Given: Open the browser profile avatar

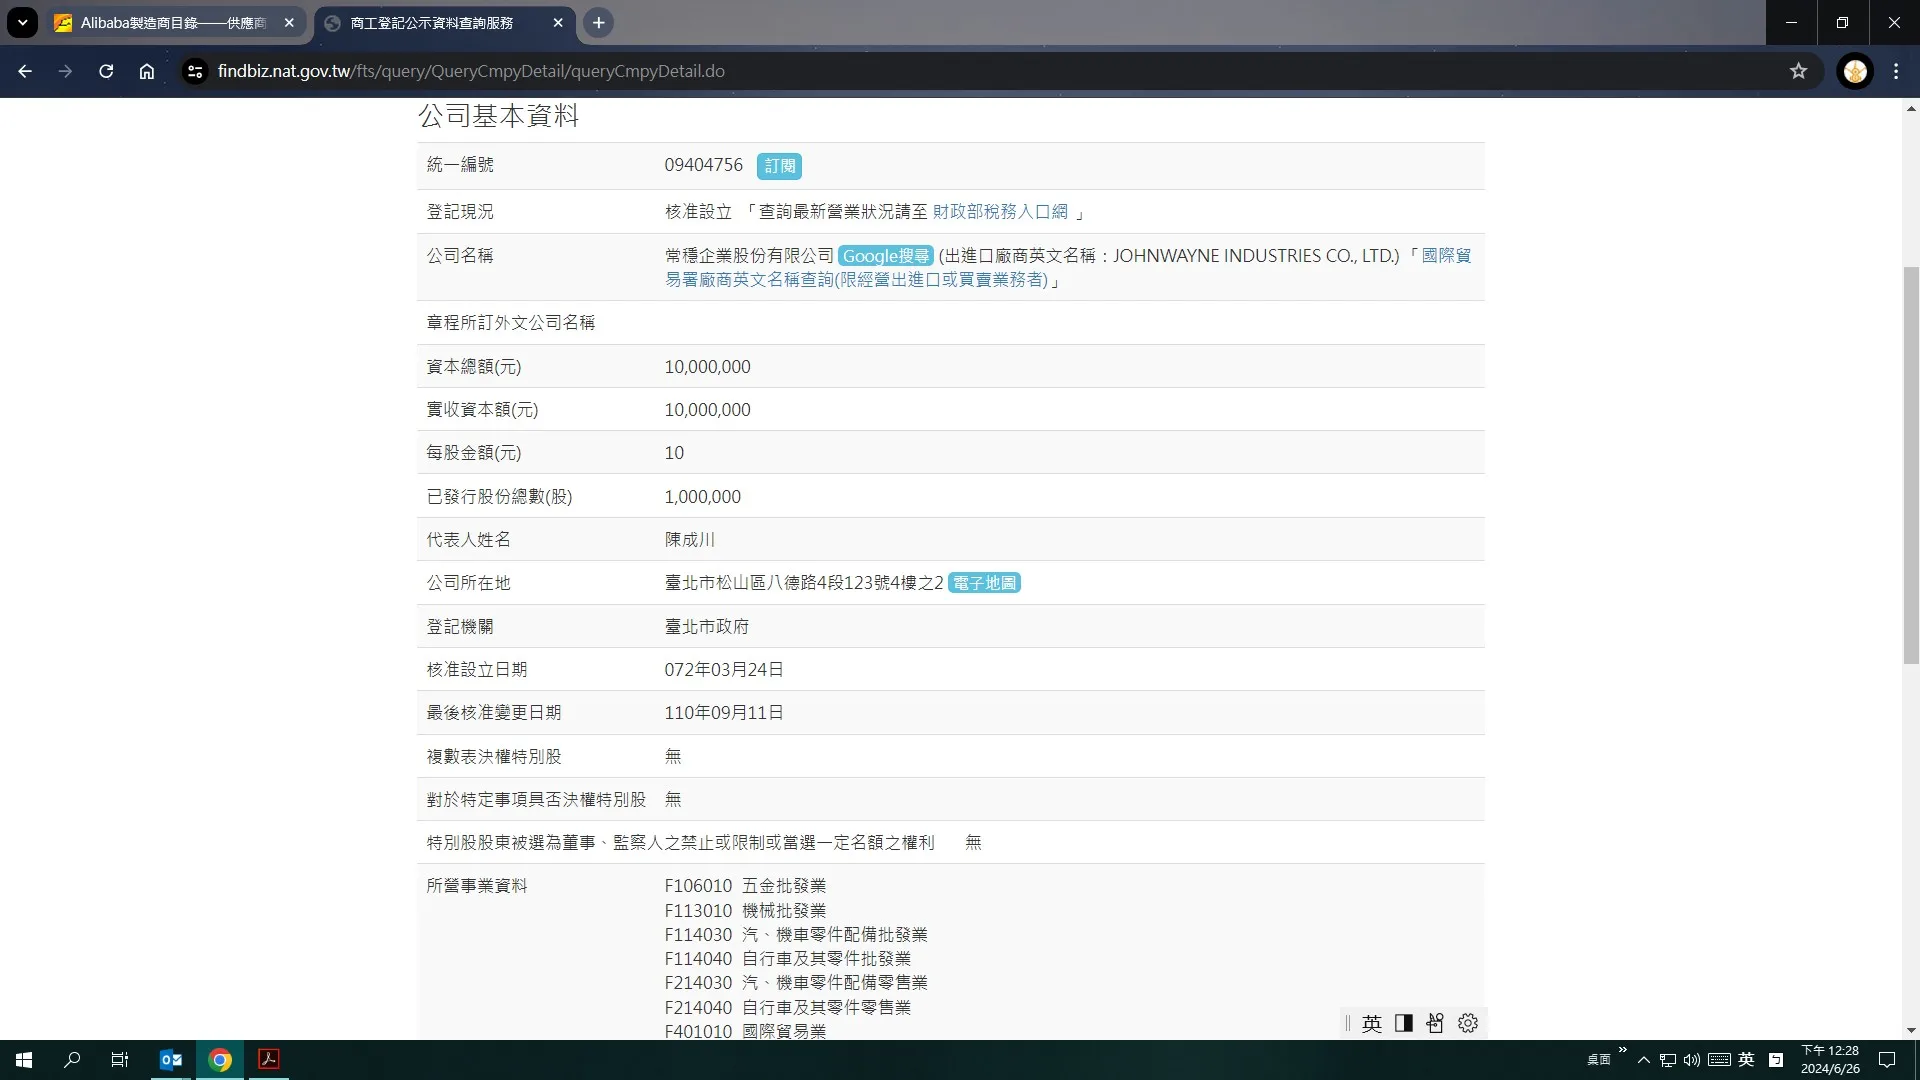Looking at the screenshot, I should pyautogui.click(x=1855, y=71).
